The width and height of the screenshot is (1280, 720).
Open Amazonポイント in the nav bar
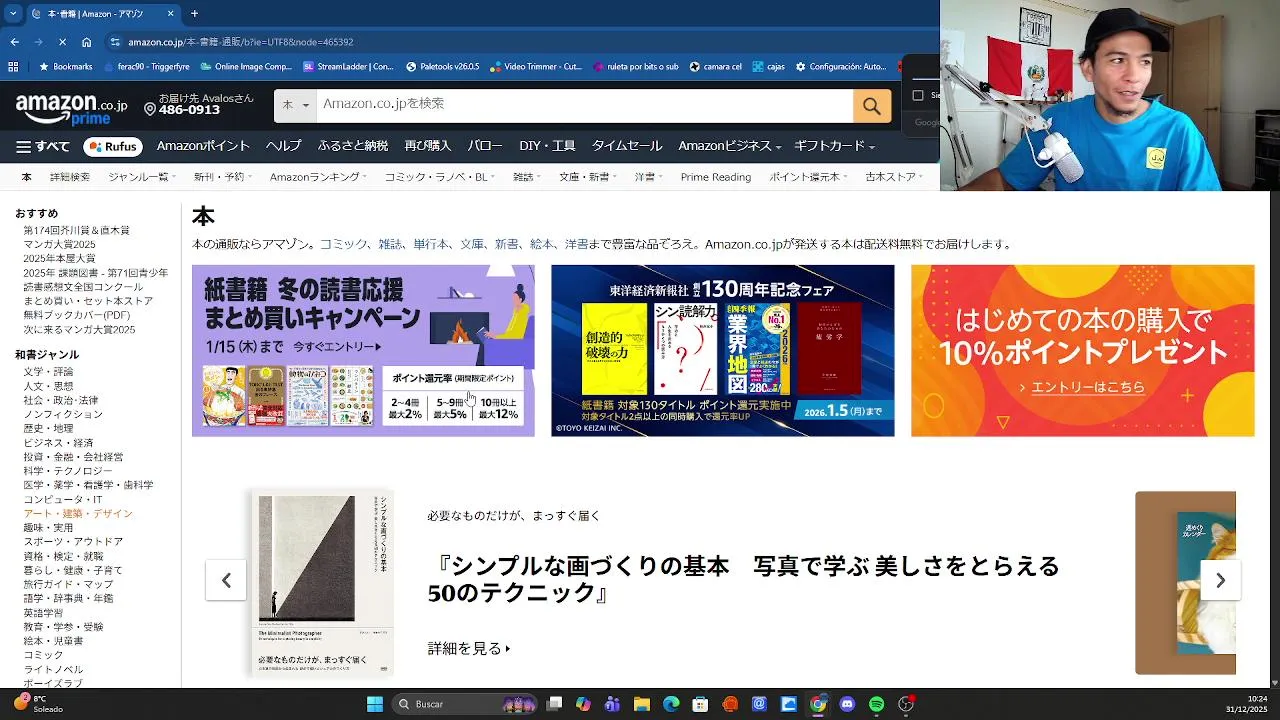203,146
